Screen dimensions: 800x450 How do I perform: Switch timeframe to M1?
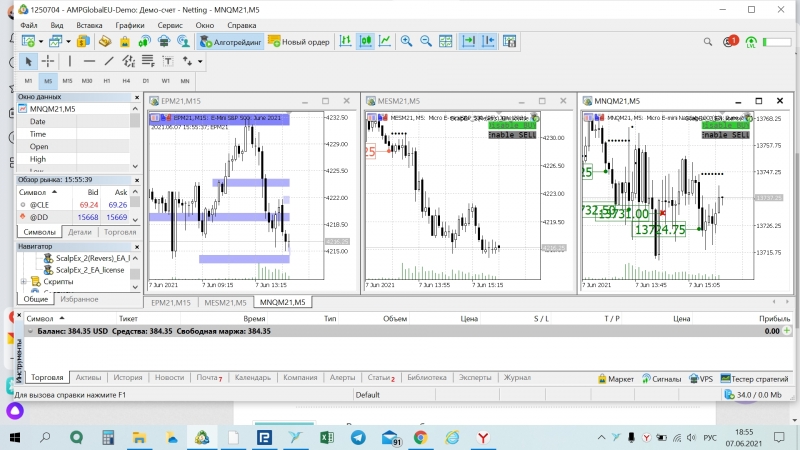[28, 81]
